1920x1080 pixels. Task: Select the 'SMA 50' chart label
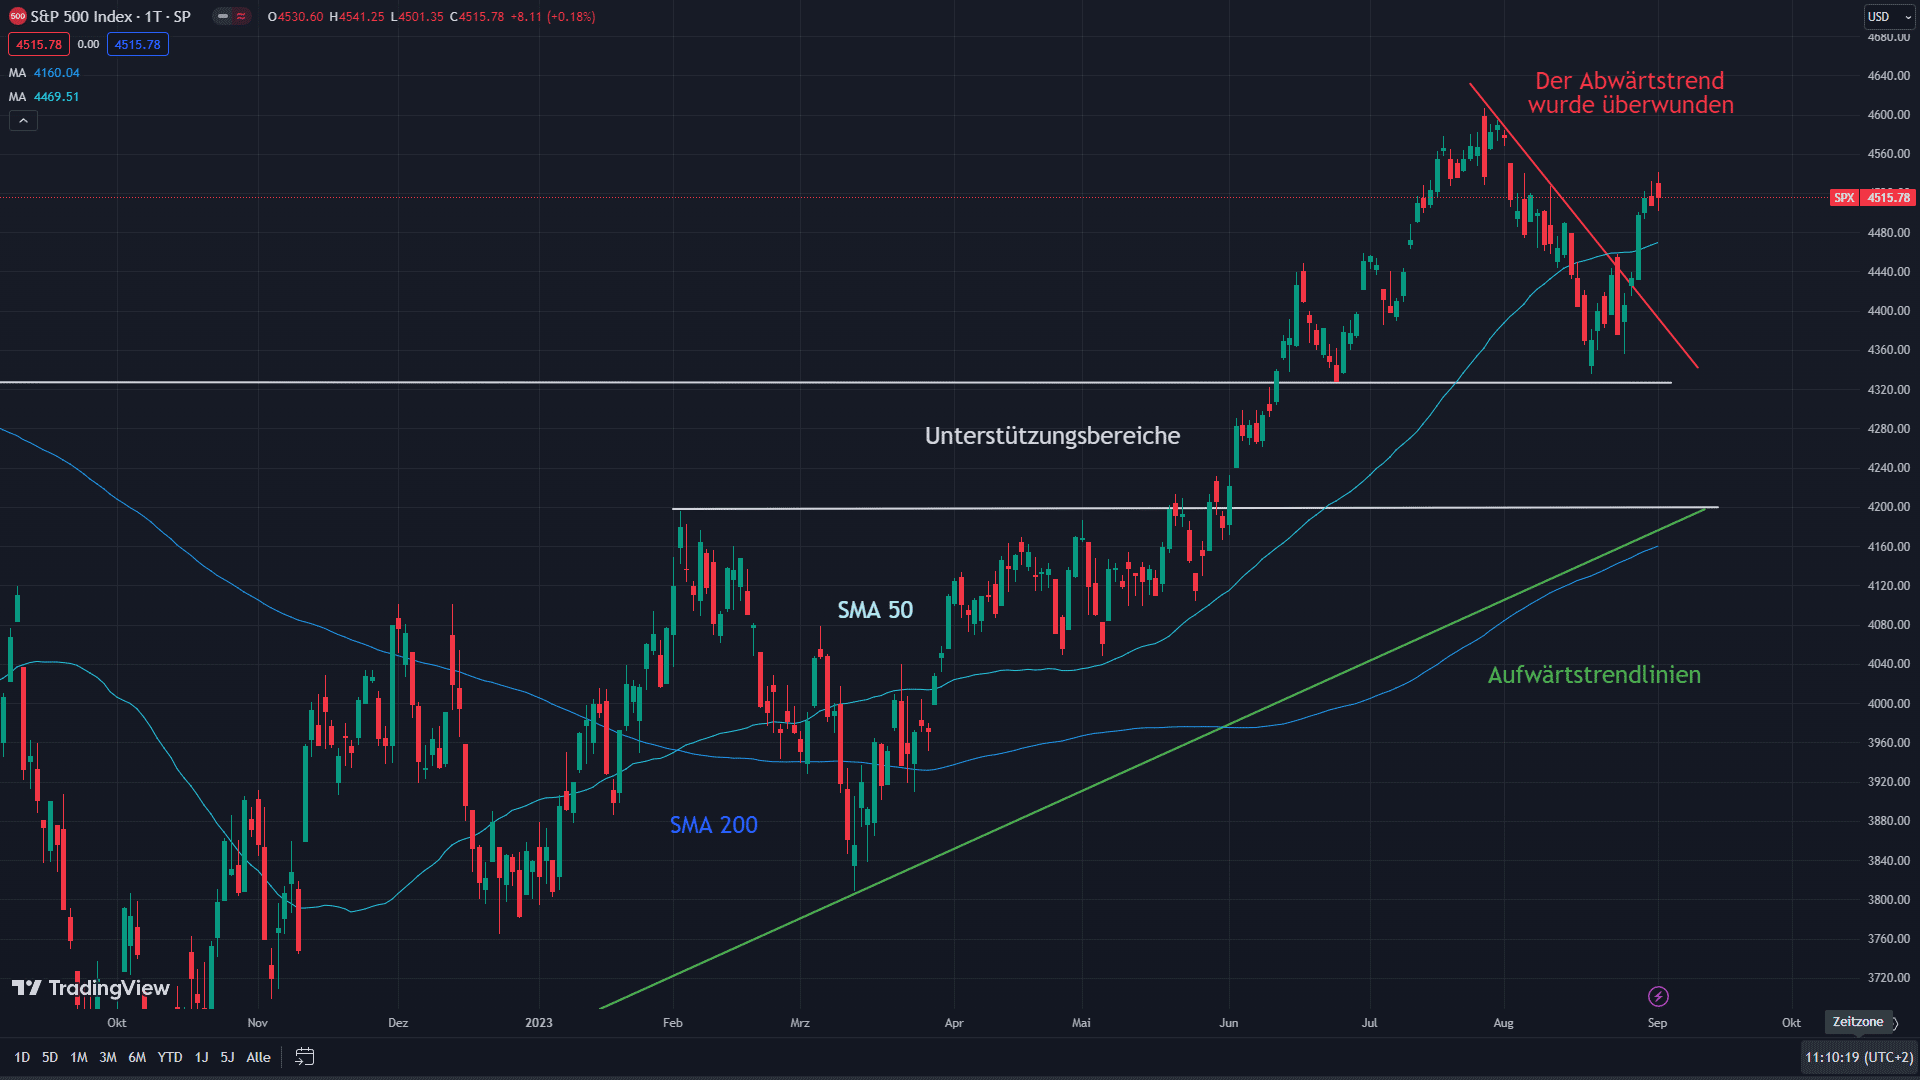[x=875, y=610]
